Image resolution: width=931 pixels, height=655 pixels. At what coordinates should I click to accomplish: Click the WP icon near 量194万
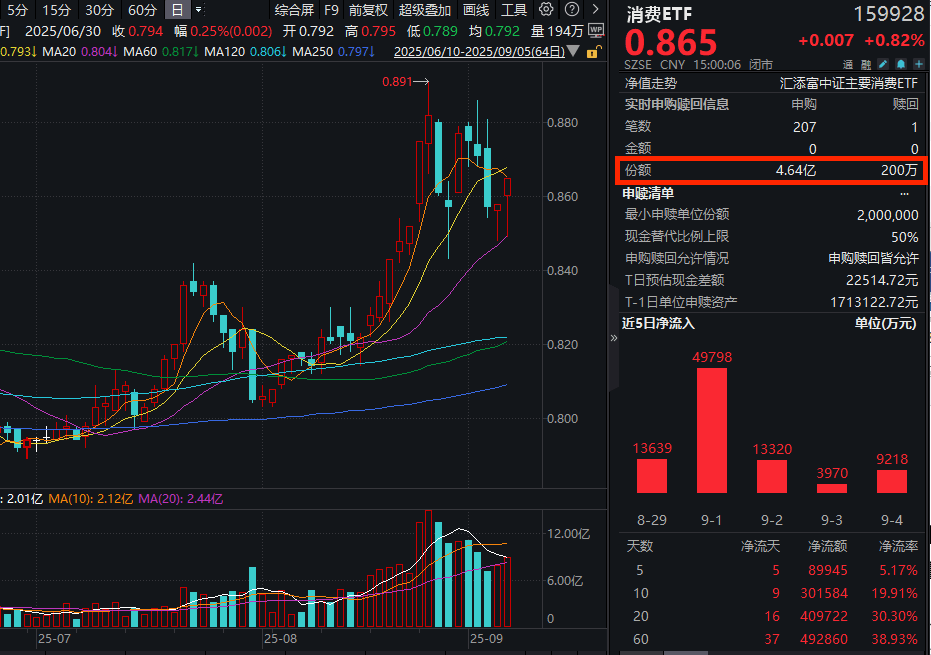[596, 30]
